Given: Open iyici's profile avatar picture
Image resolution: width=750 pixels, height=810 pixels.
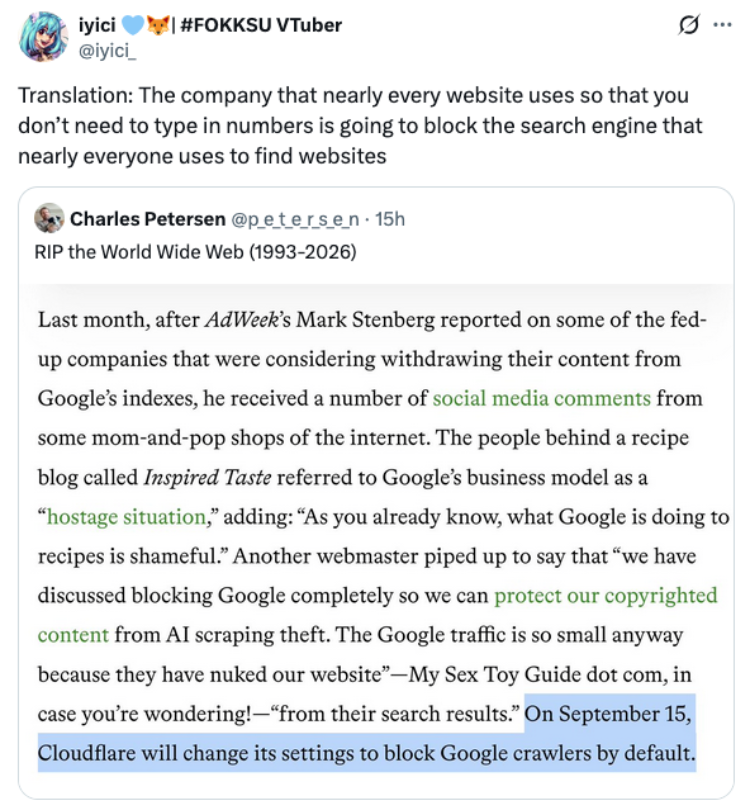Looking at the screenshot, I should 43,37.
